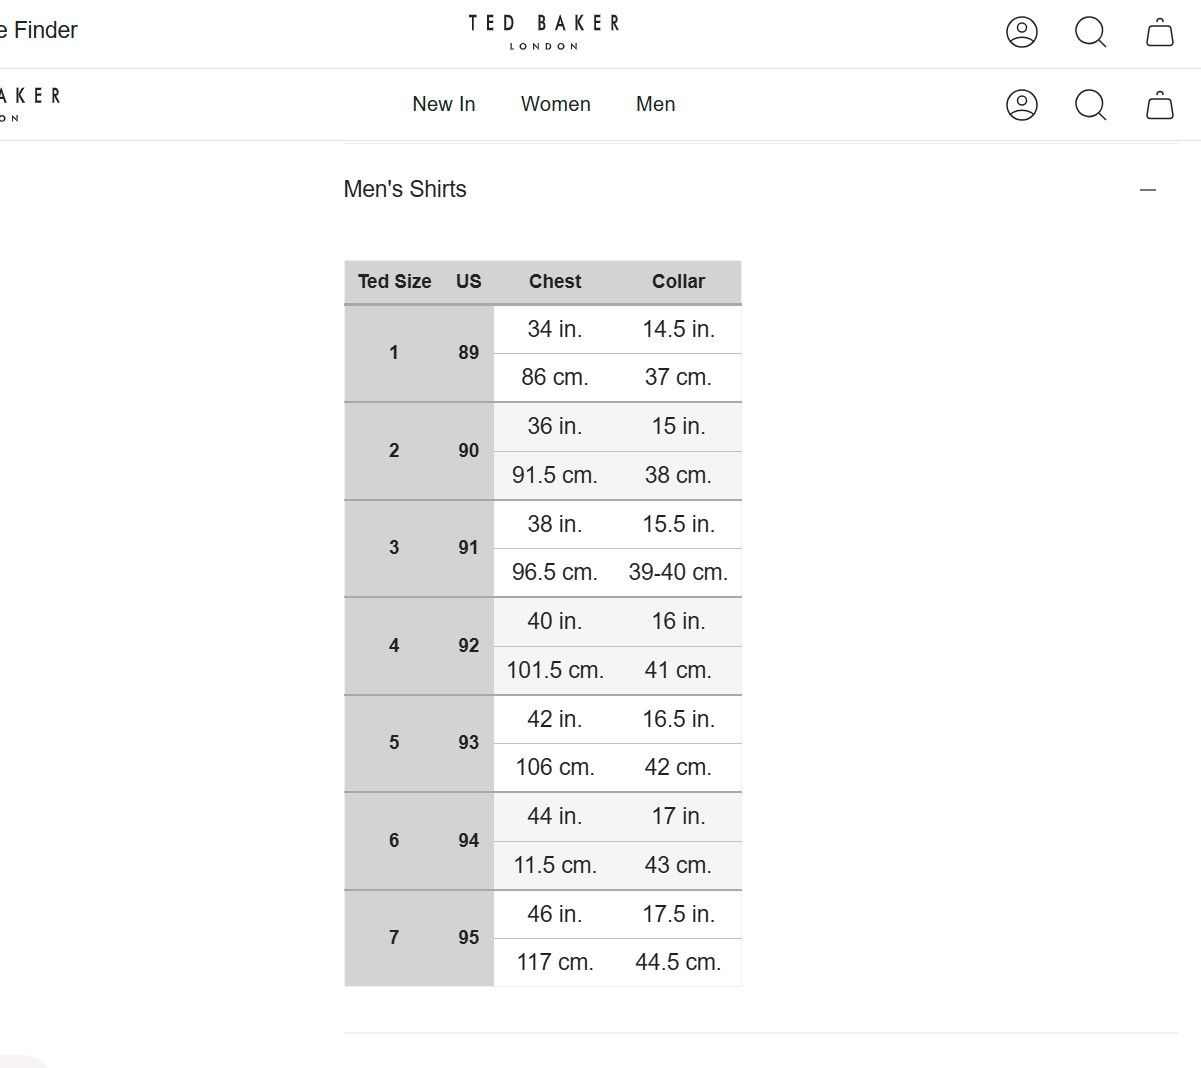Screen dimensions: 1201x1068
Task: Select the Collar column header
Action: (678, 282)
